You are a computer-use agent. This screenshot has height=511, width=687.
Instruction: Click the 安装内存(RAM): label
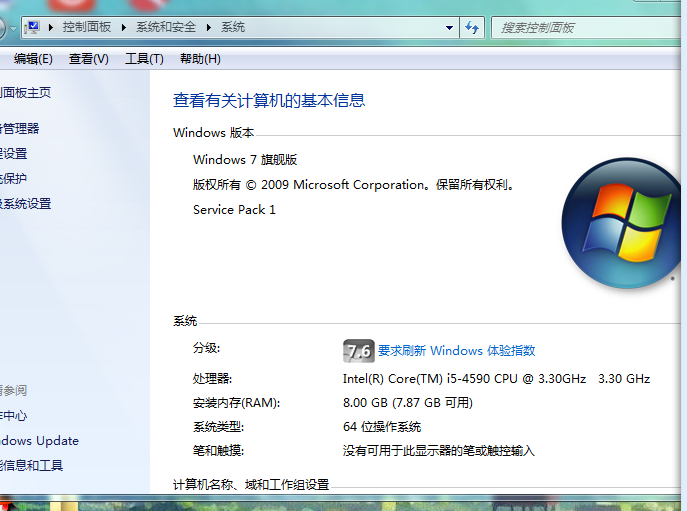[236, 402]
